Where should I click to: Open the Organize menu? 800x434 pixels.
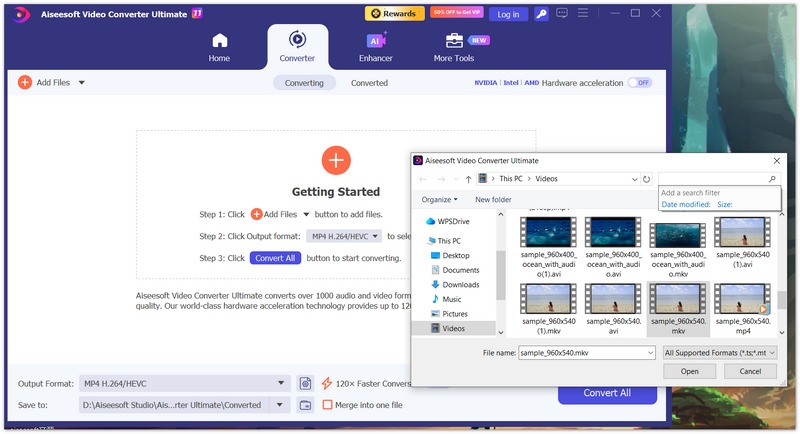pyautogui.click(x=439, y=199)
